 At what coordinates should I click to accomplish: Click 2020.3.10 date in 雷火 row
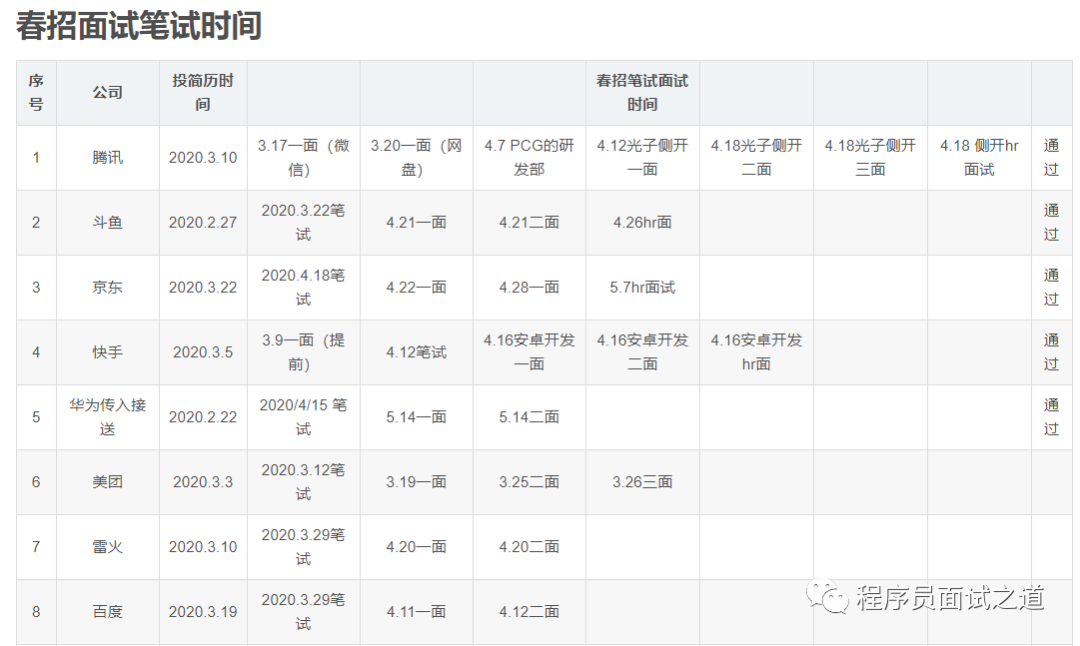click(x=202, y=547)
